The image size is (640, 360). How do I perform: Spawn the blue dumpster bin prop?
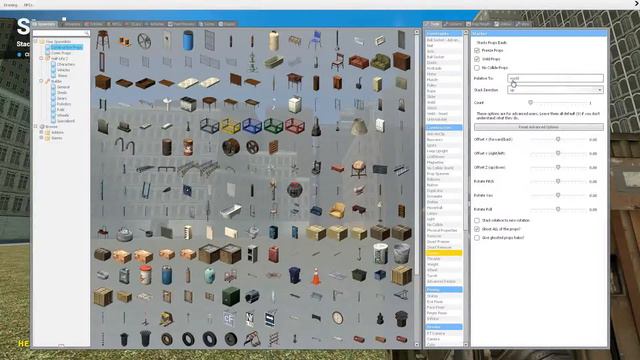(295, 276)
